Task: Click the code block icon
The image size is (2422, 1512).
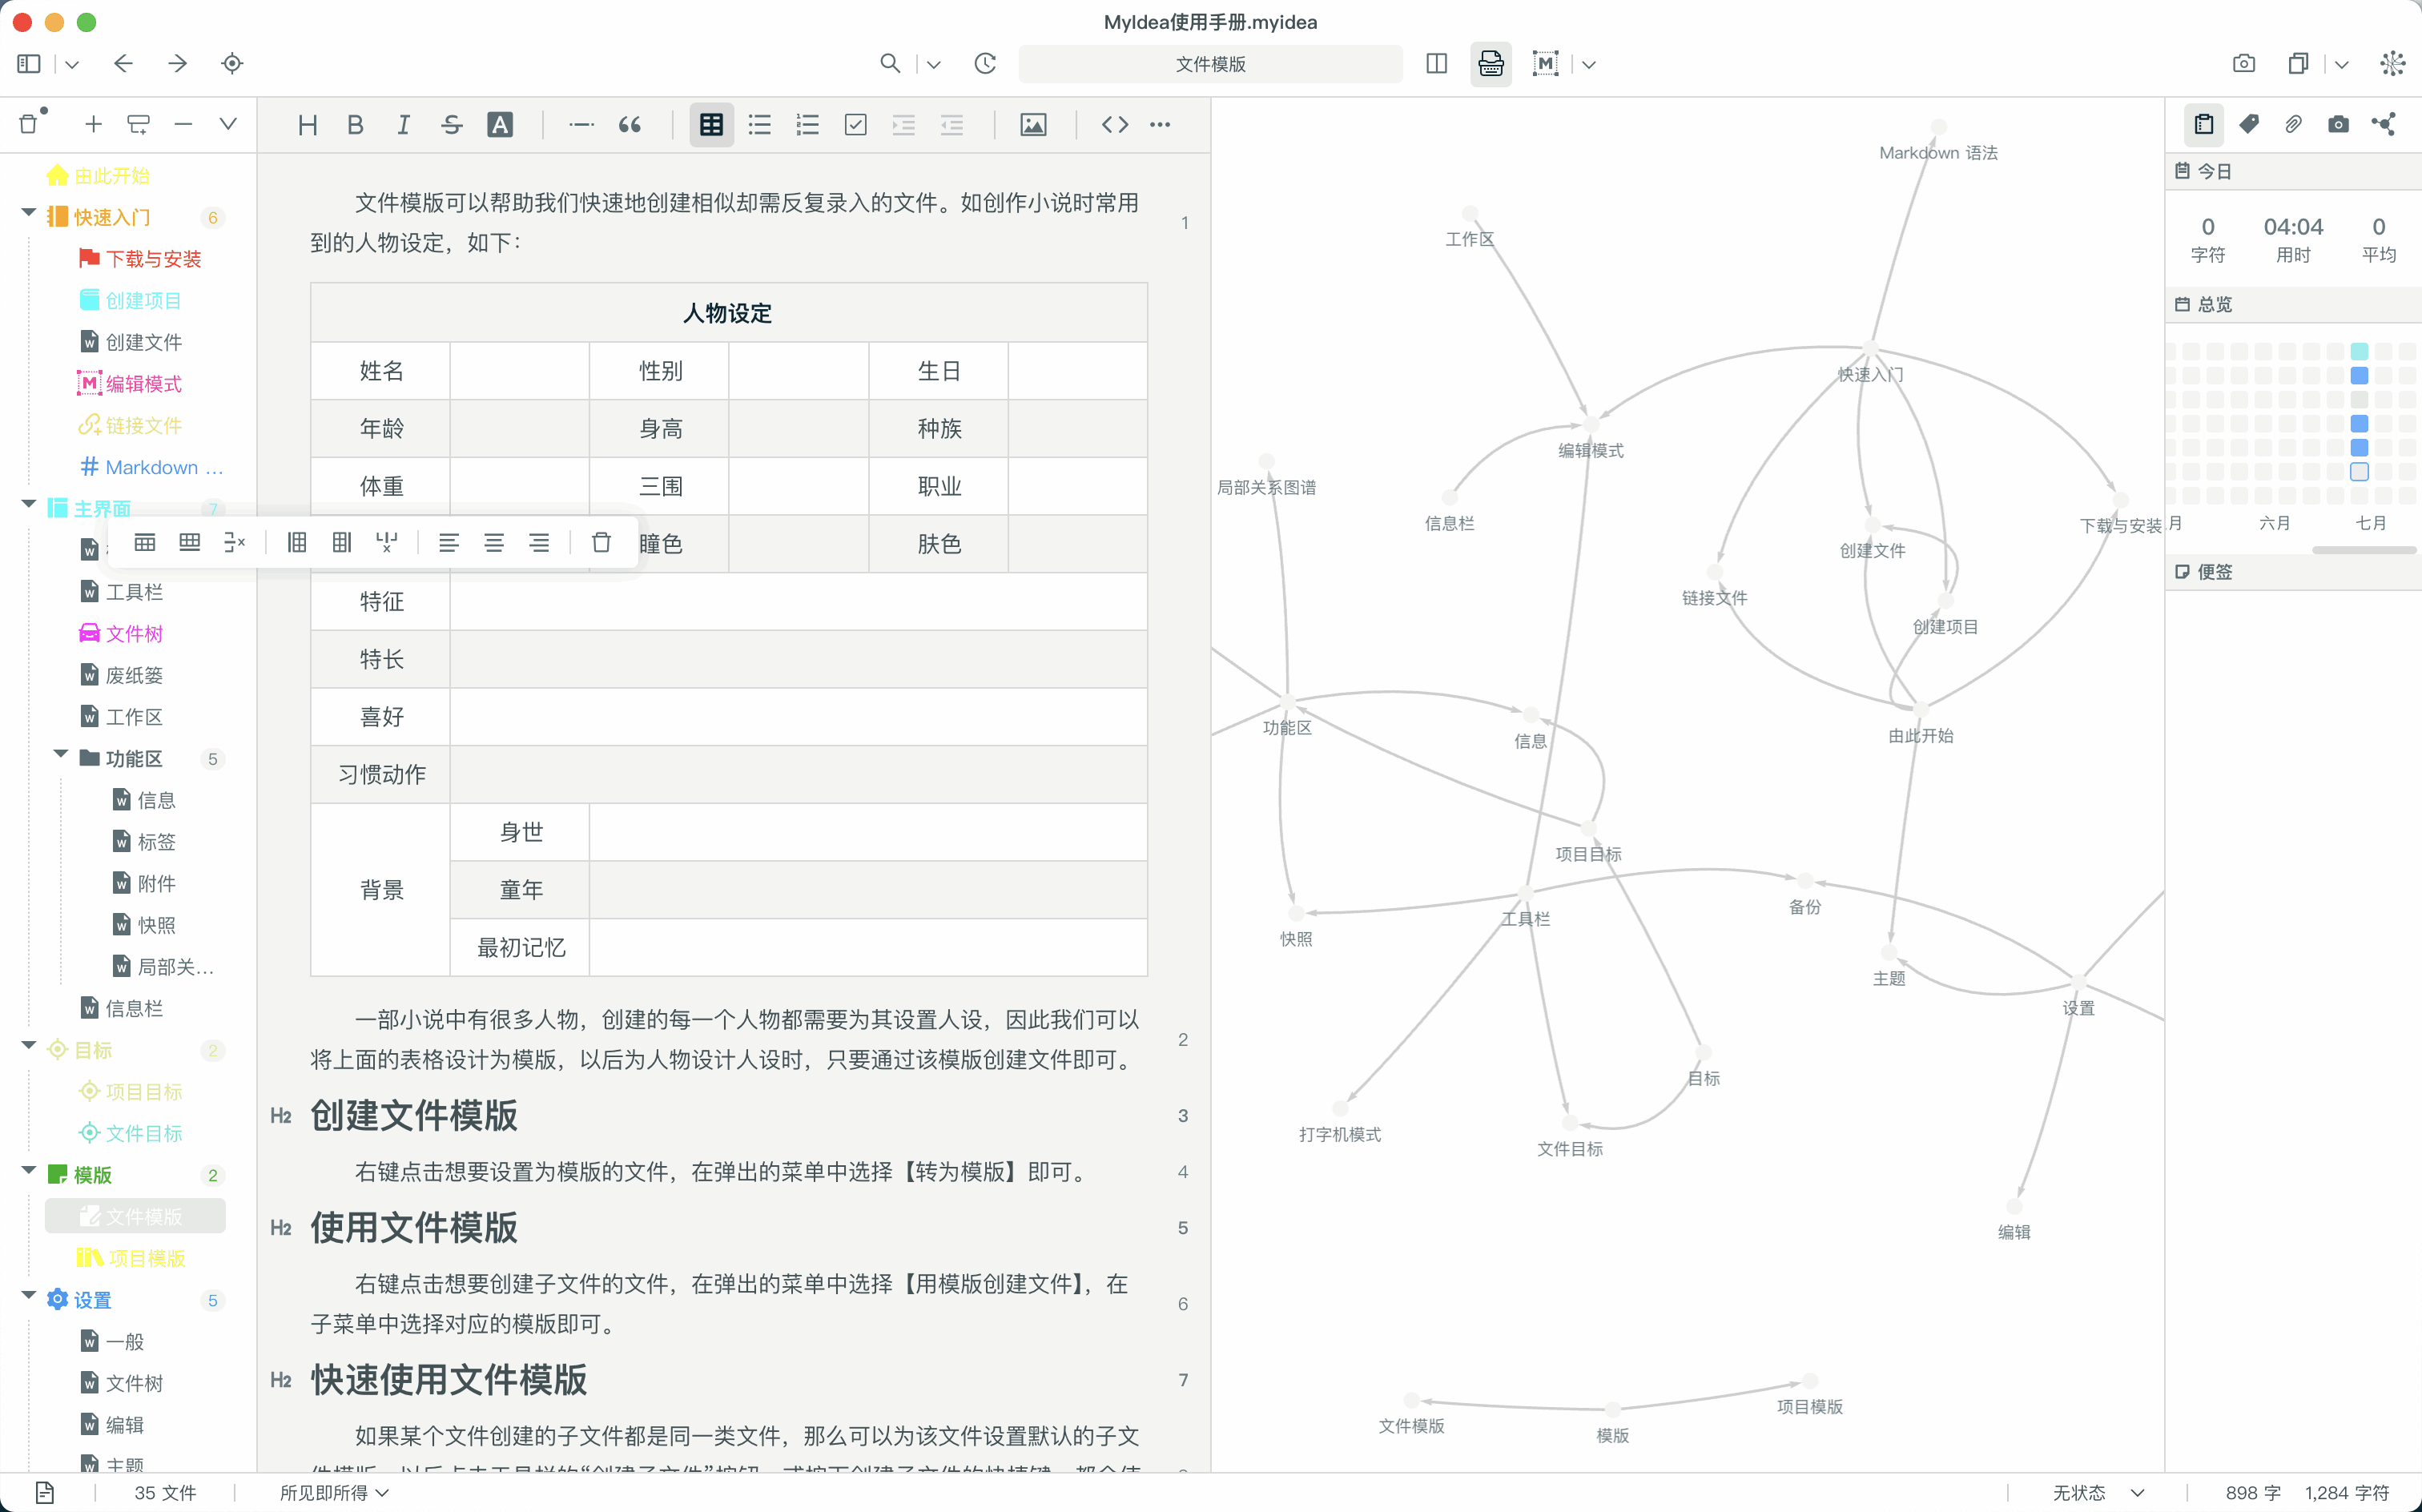Action: [x=1115, y=125]
